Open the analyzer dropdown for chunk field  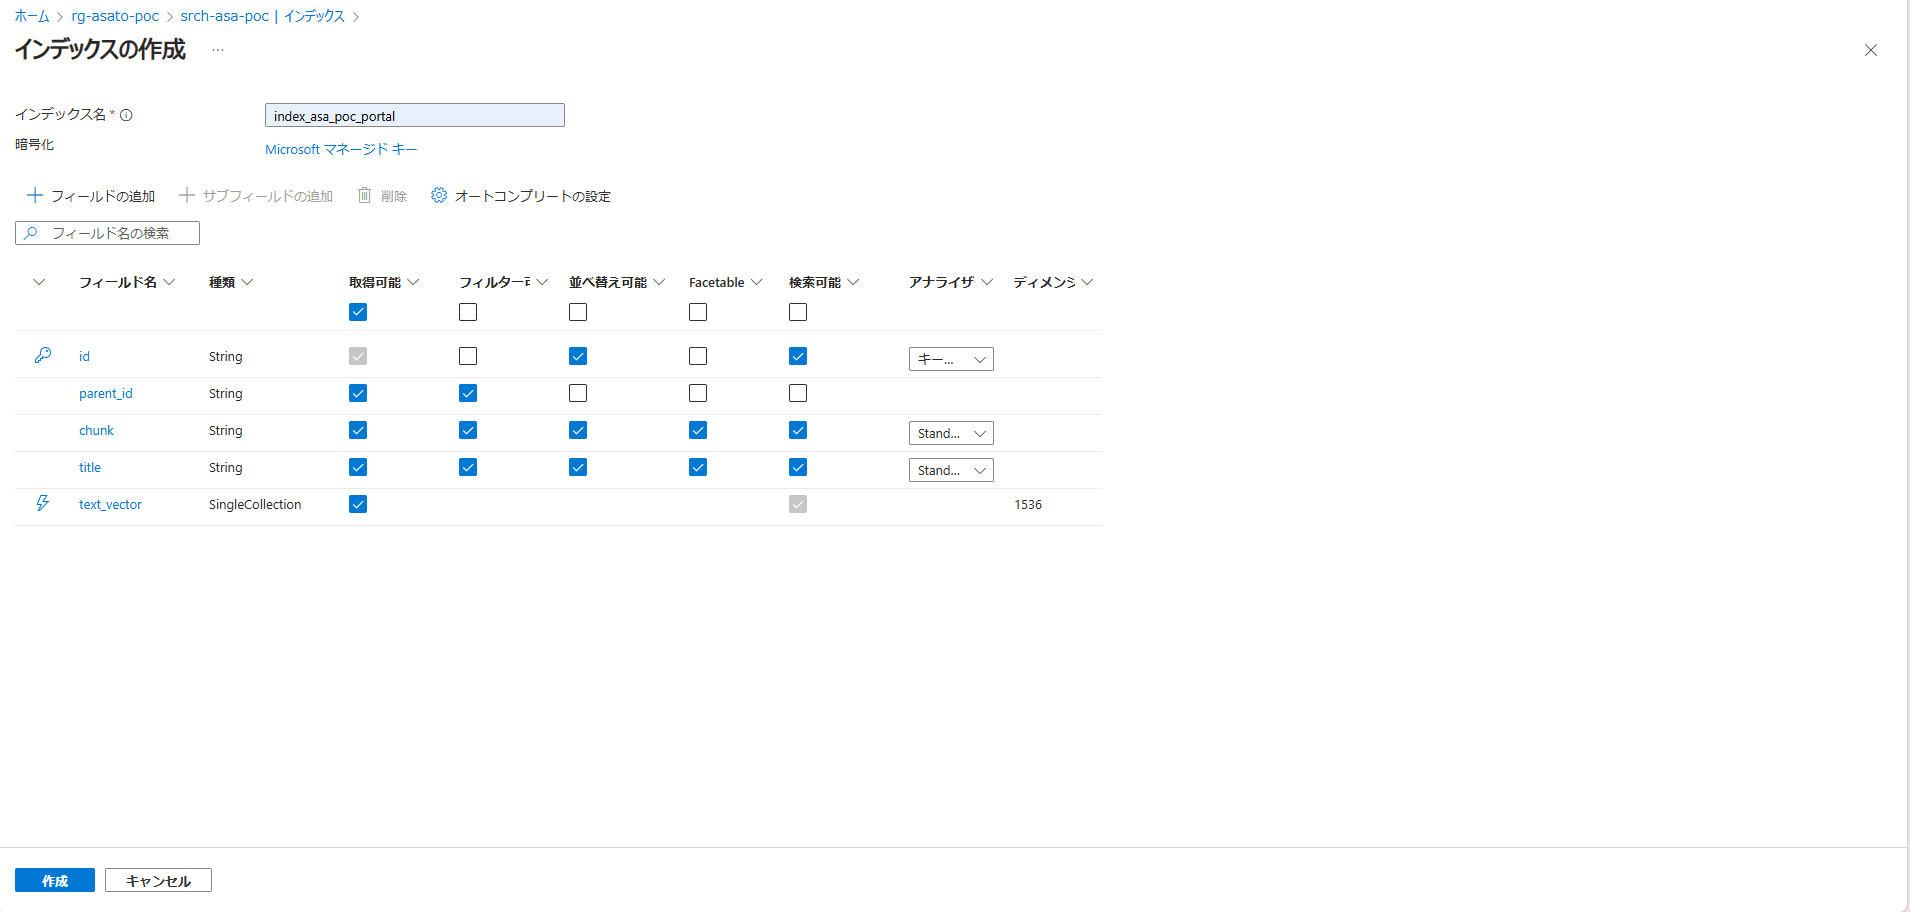tap(951, 433)
